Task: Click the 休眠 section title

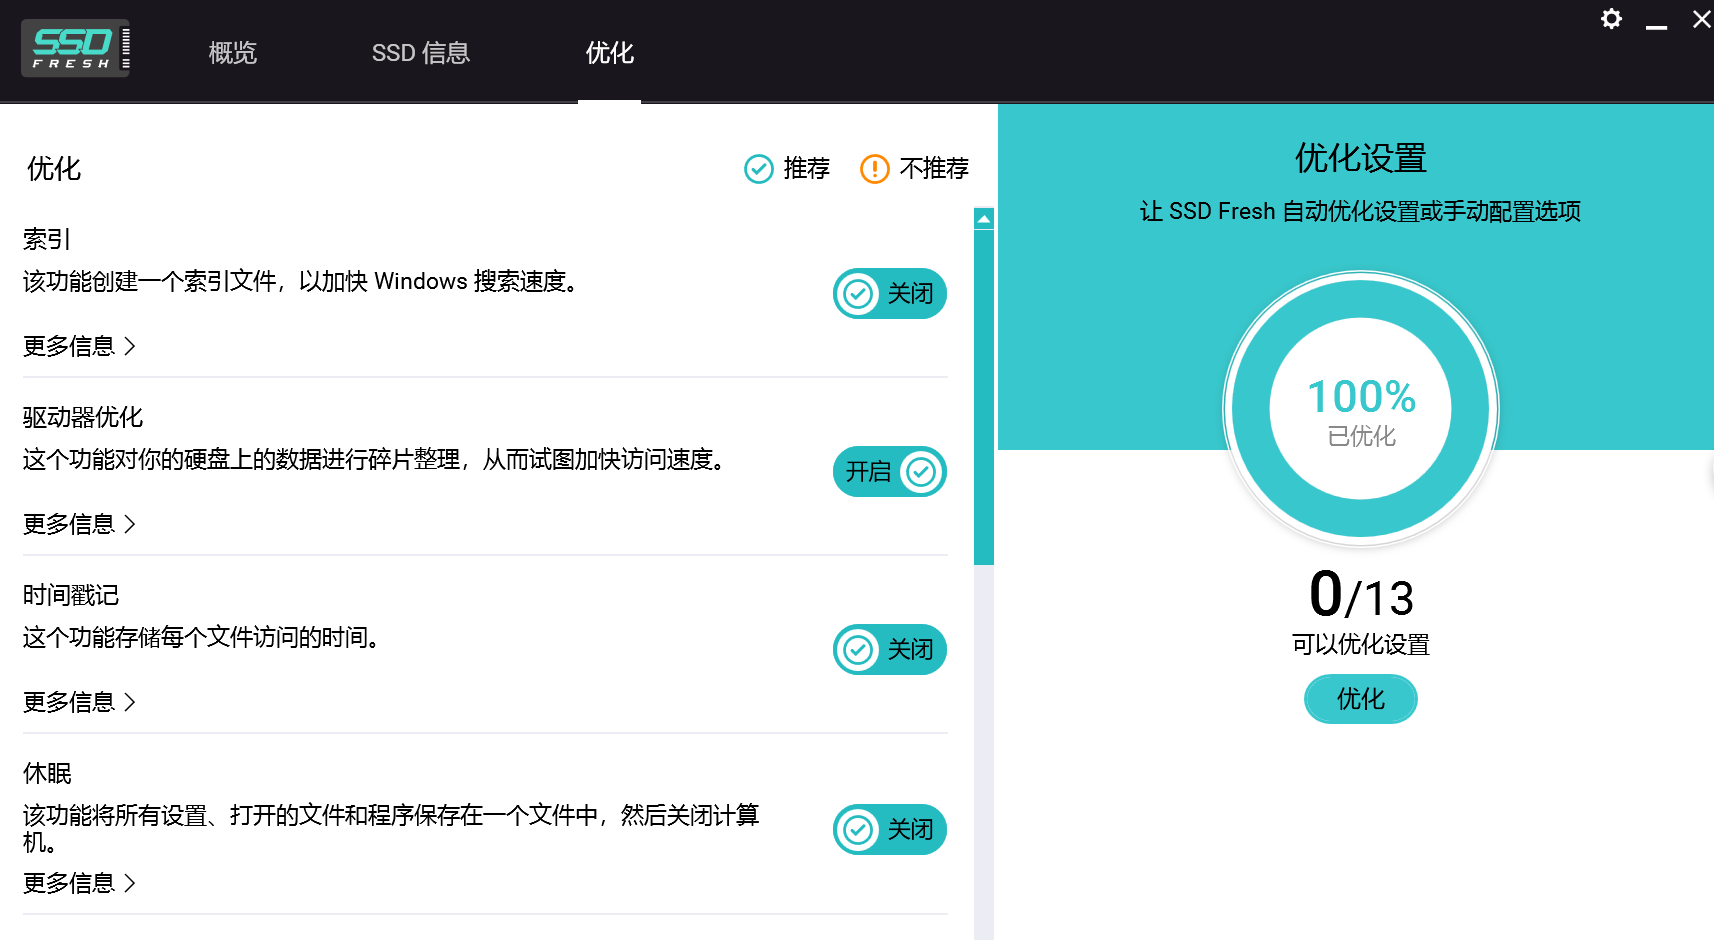Action: [47, 773]
